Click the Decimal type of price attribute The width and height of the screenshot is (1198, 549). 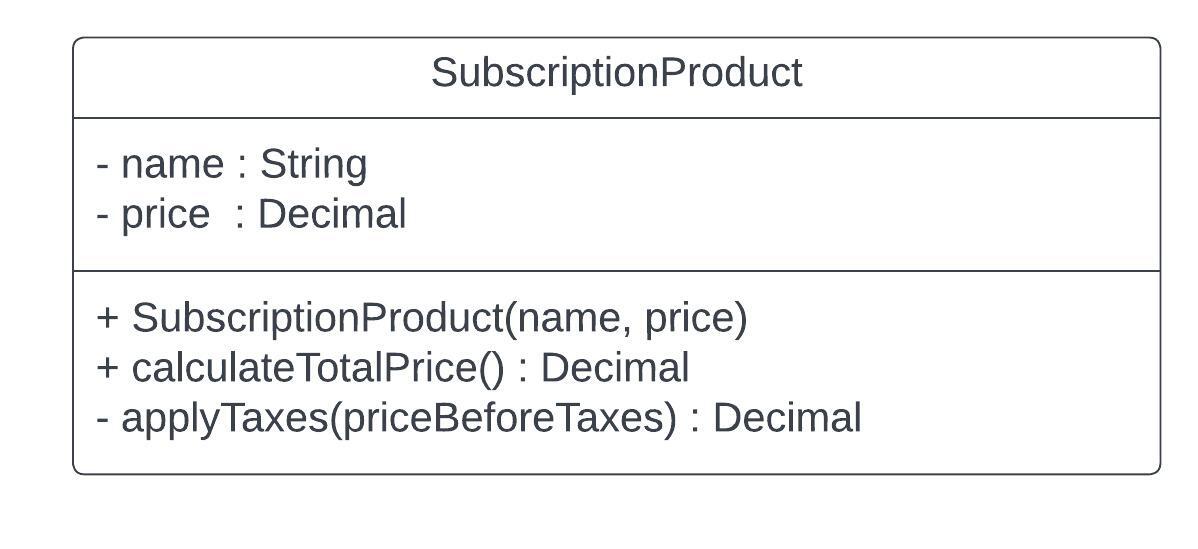(332, 214)
